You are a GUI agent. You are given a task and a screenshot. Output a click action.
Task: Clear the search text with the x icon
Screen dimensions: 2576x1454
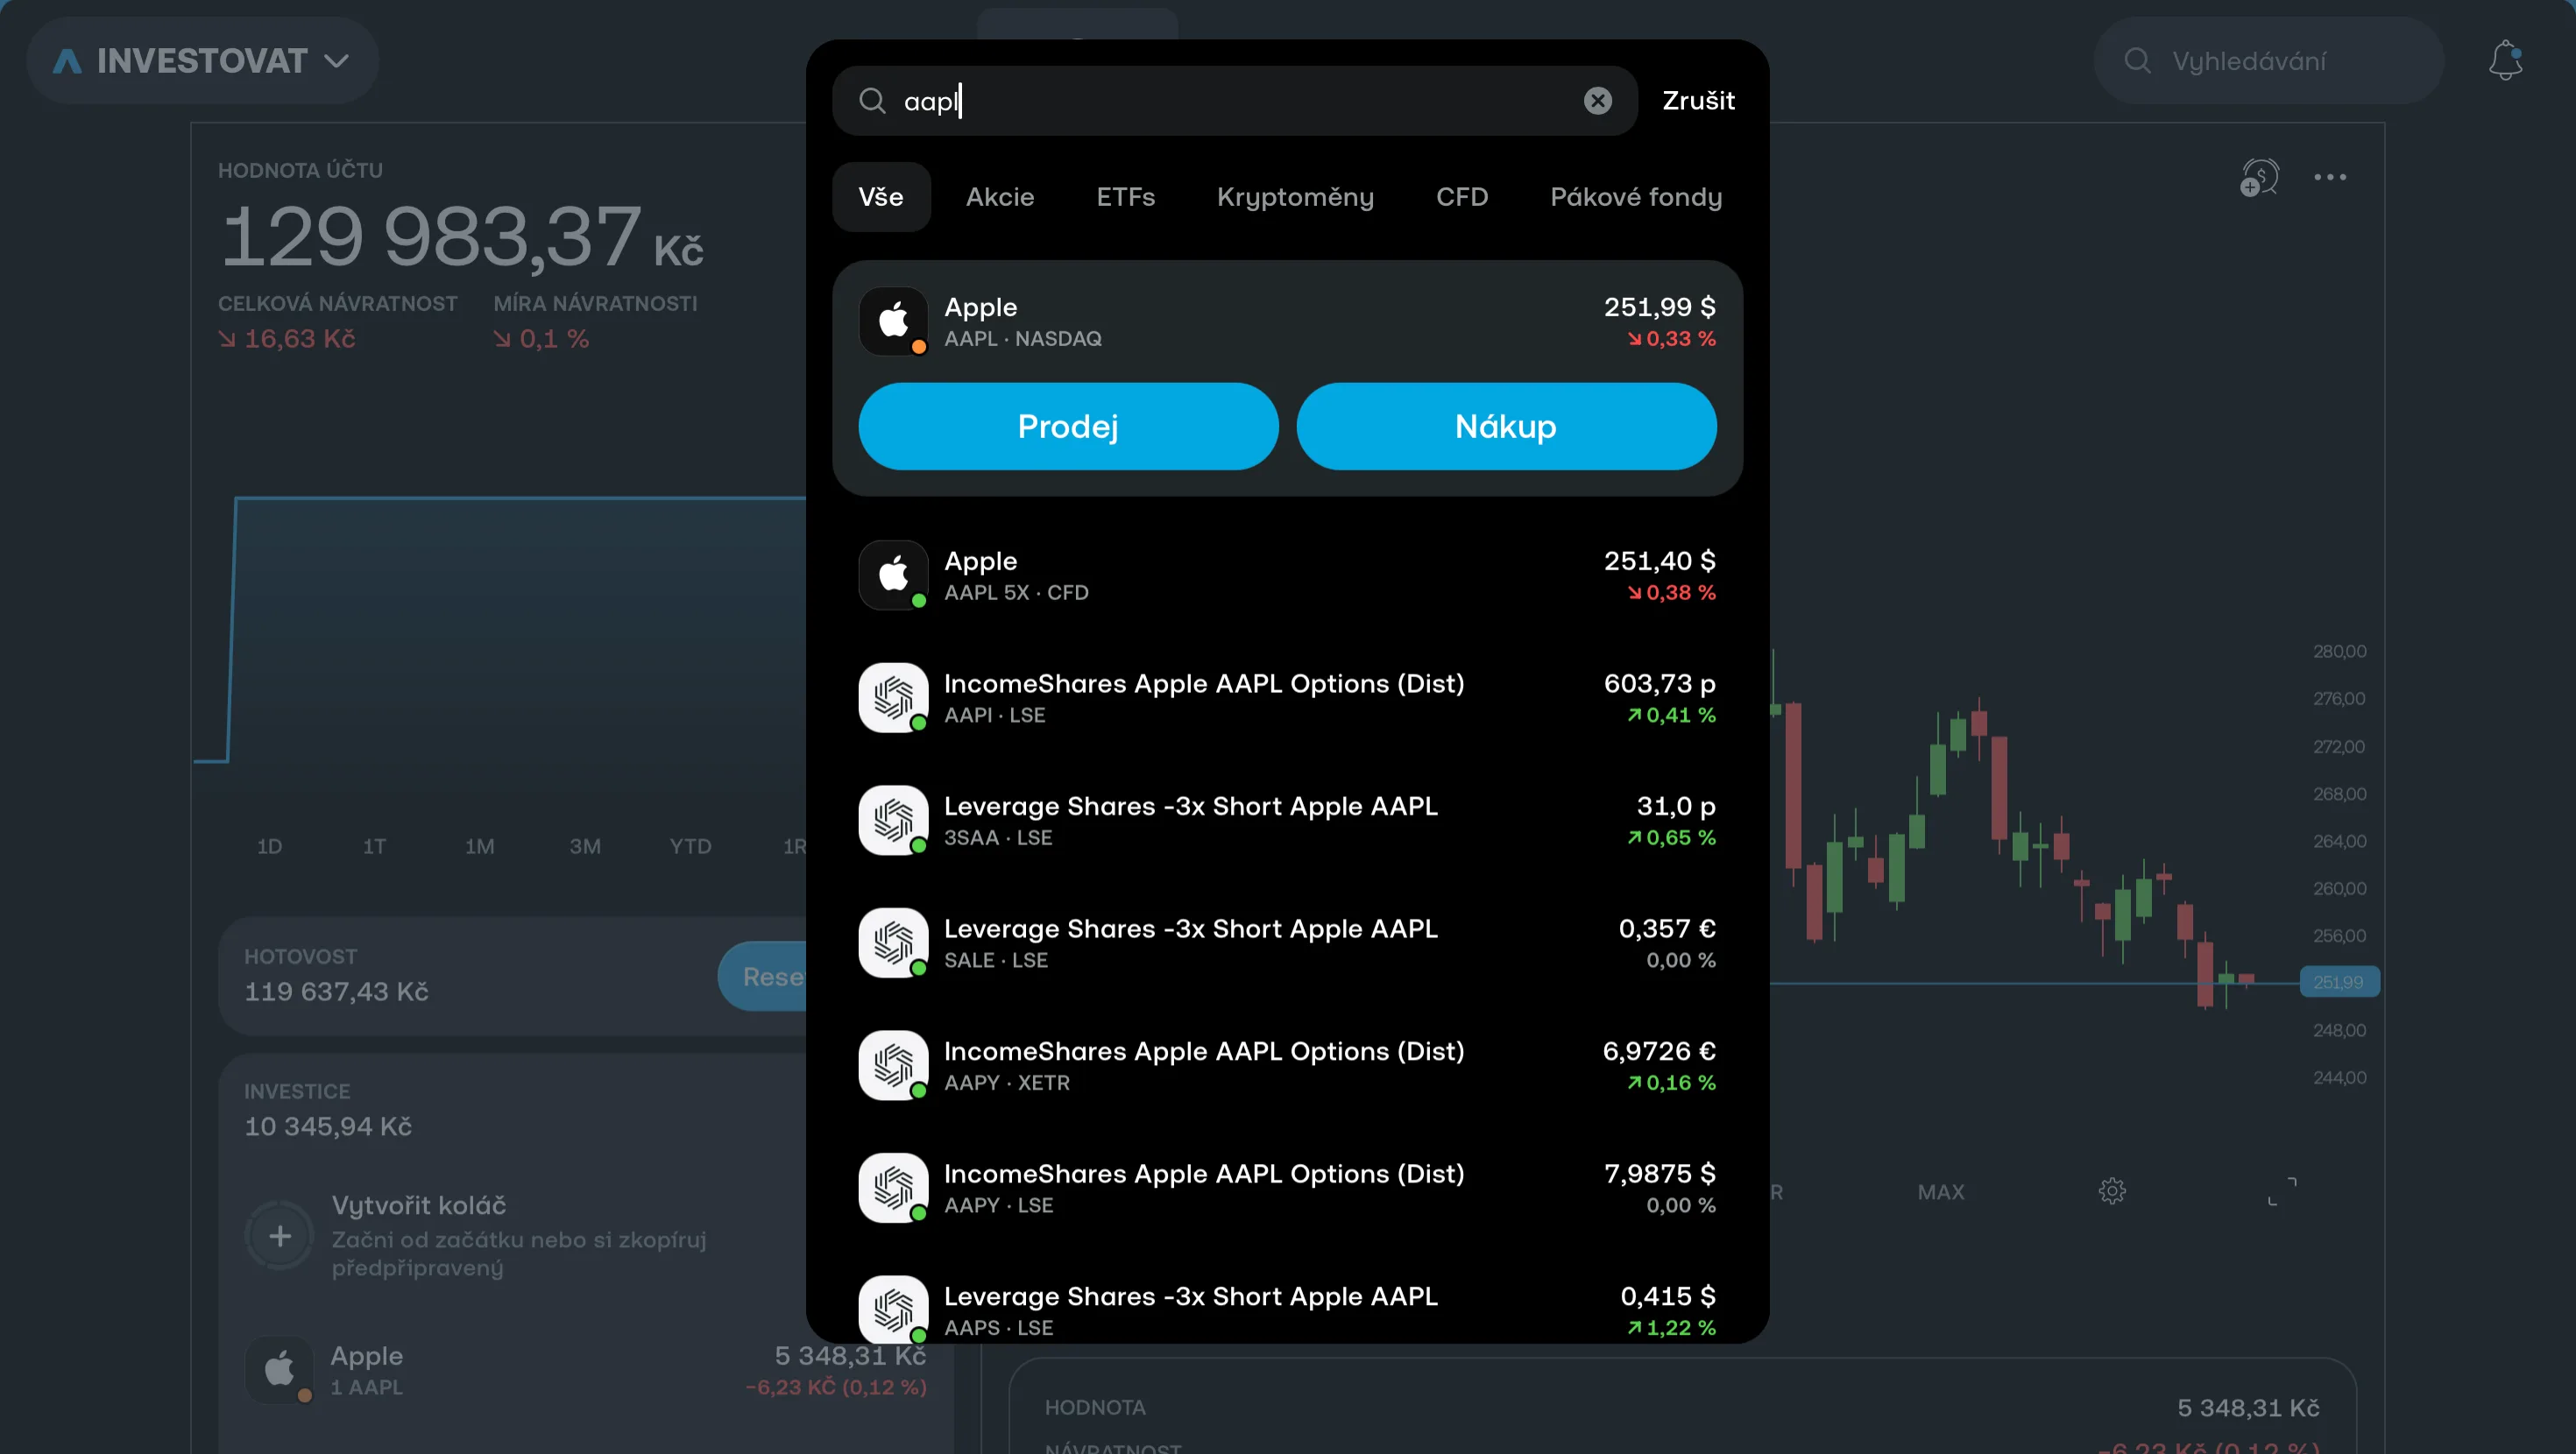pos(1597,100)
